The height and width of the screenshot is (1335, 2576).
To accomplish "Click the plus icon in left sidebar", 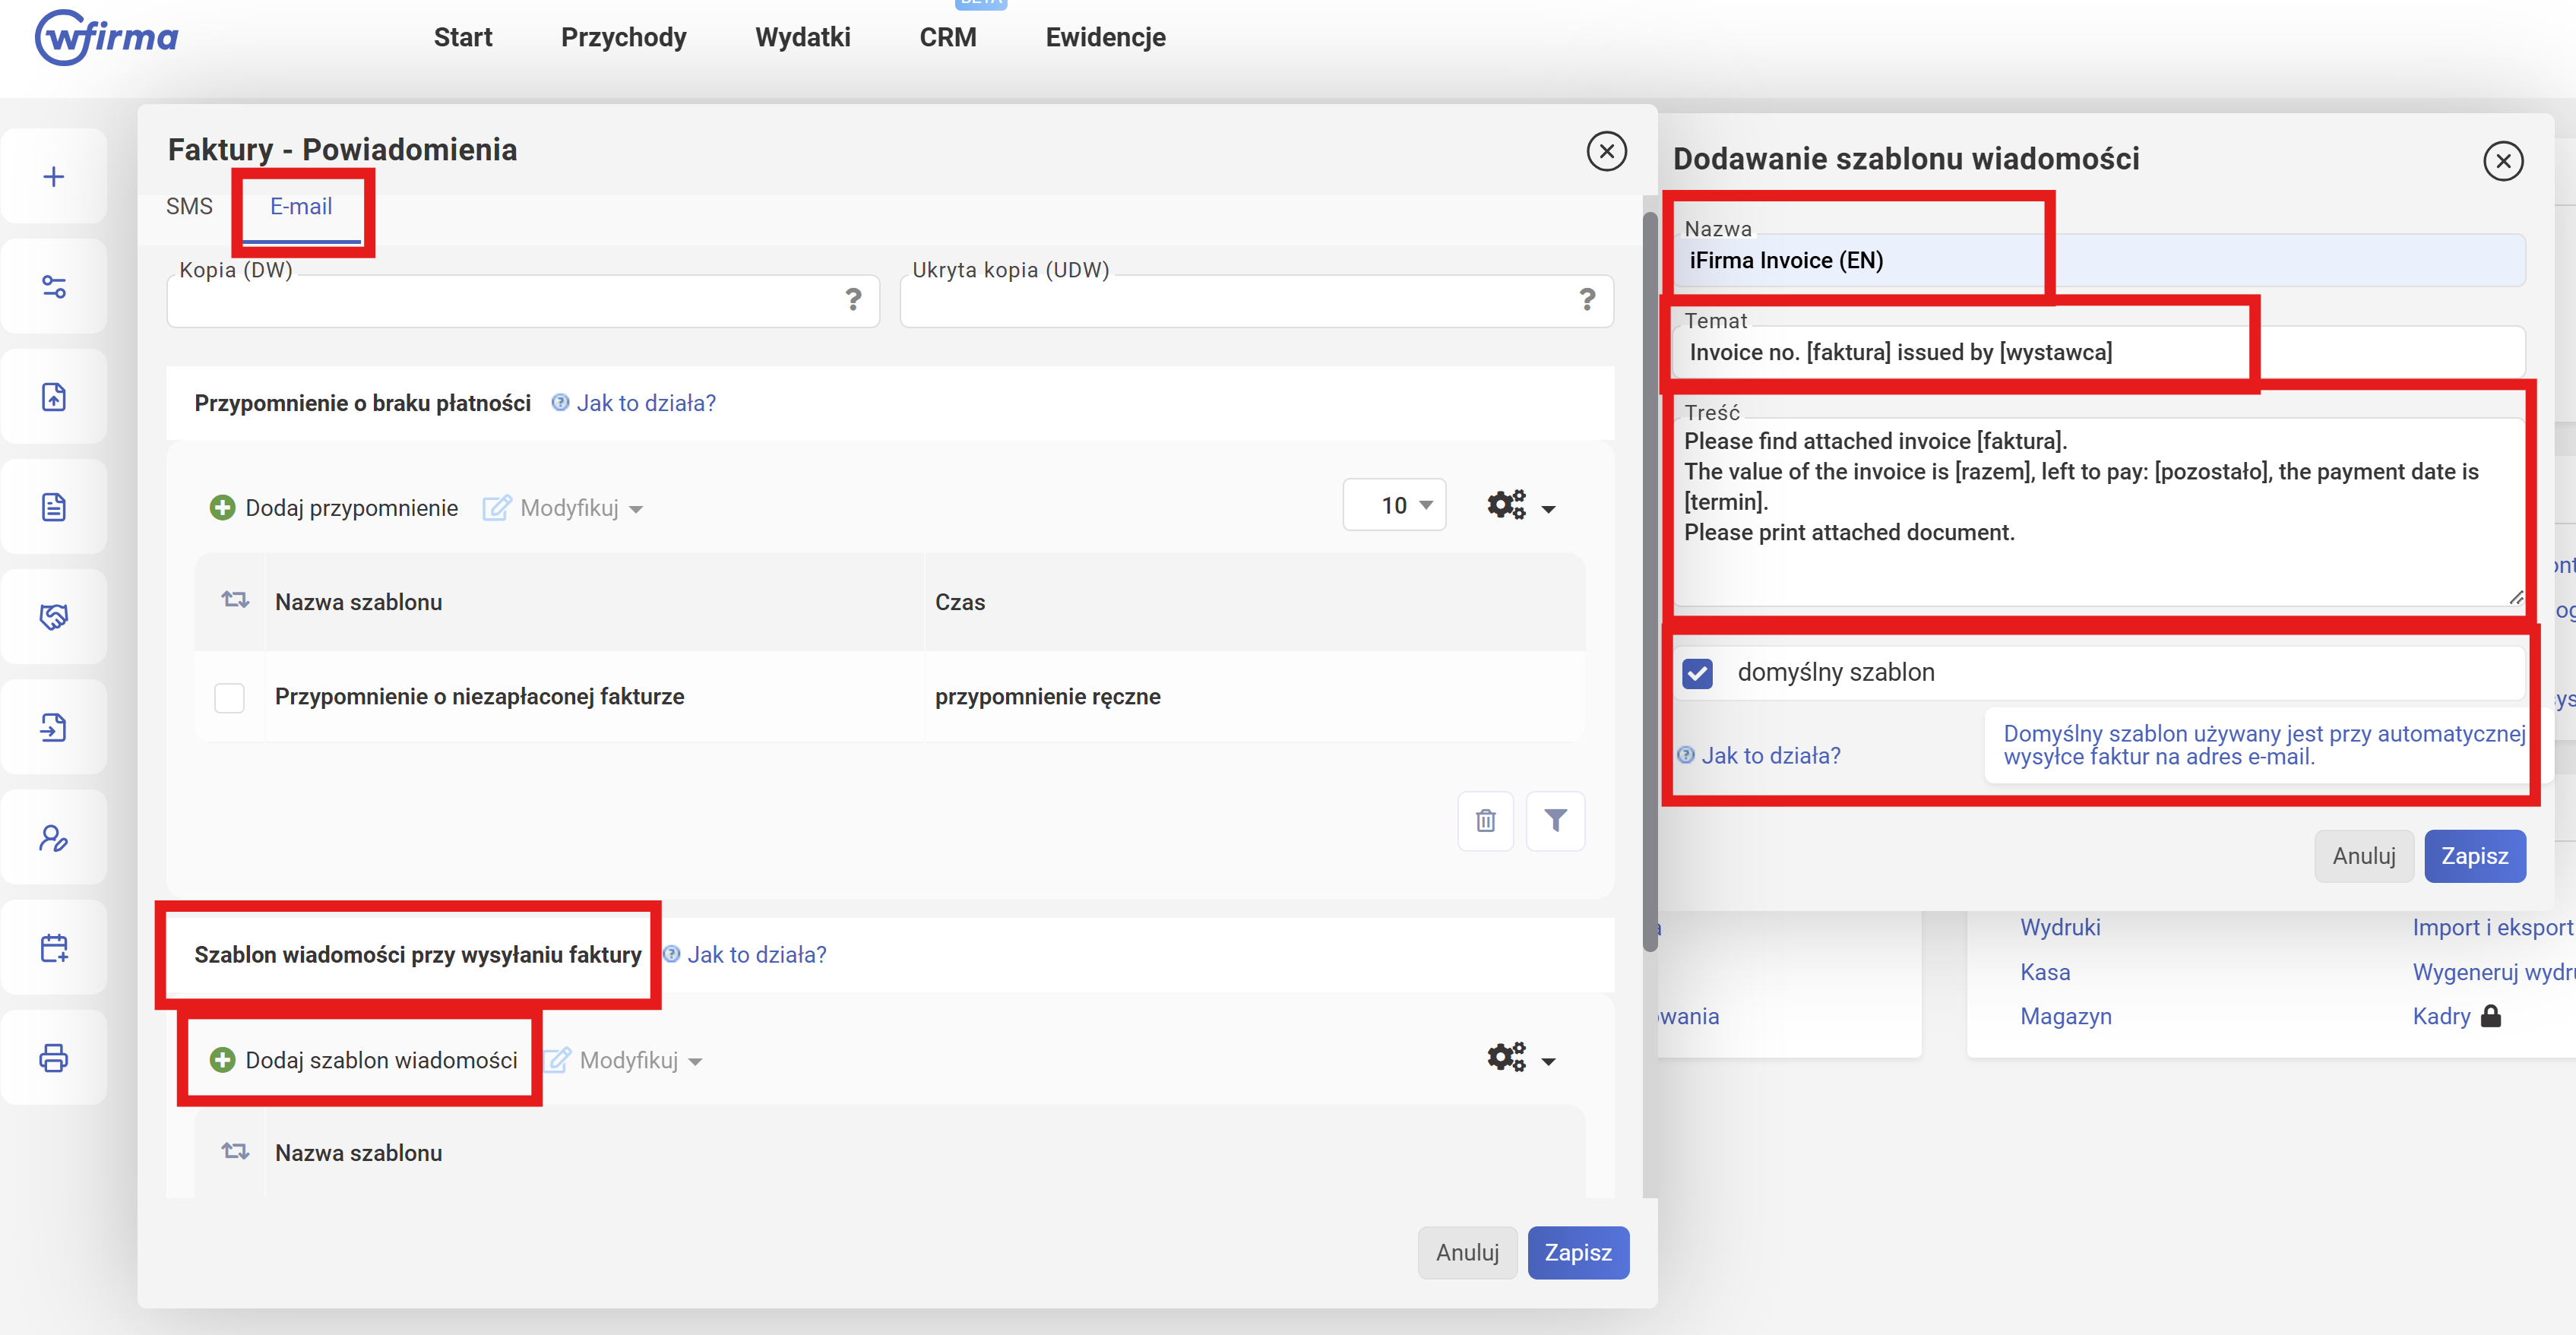I will point(54,177).
